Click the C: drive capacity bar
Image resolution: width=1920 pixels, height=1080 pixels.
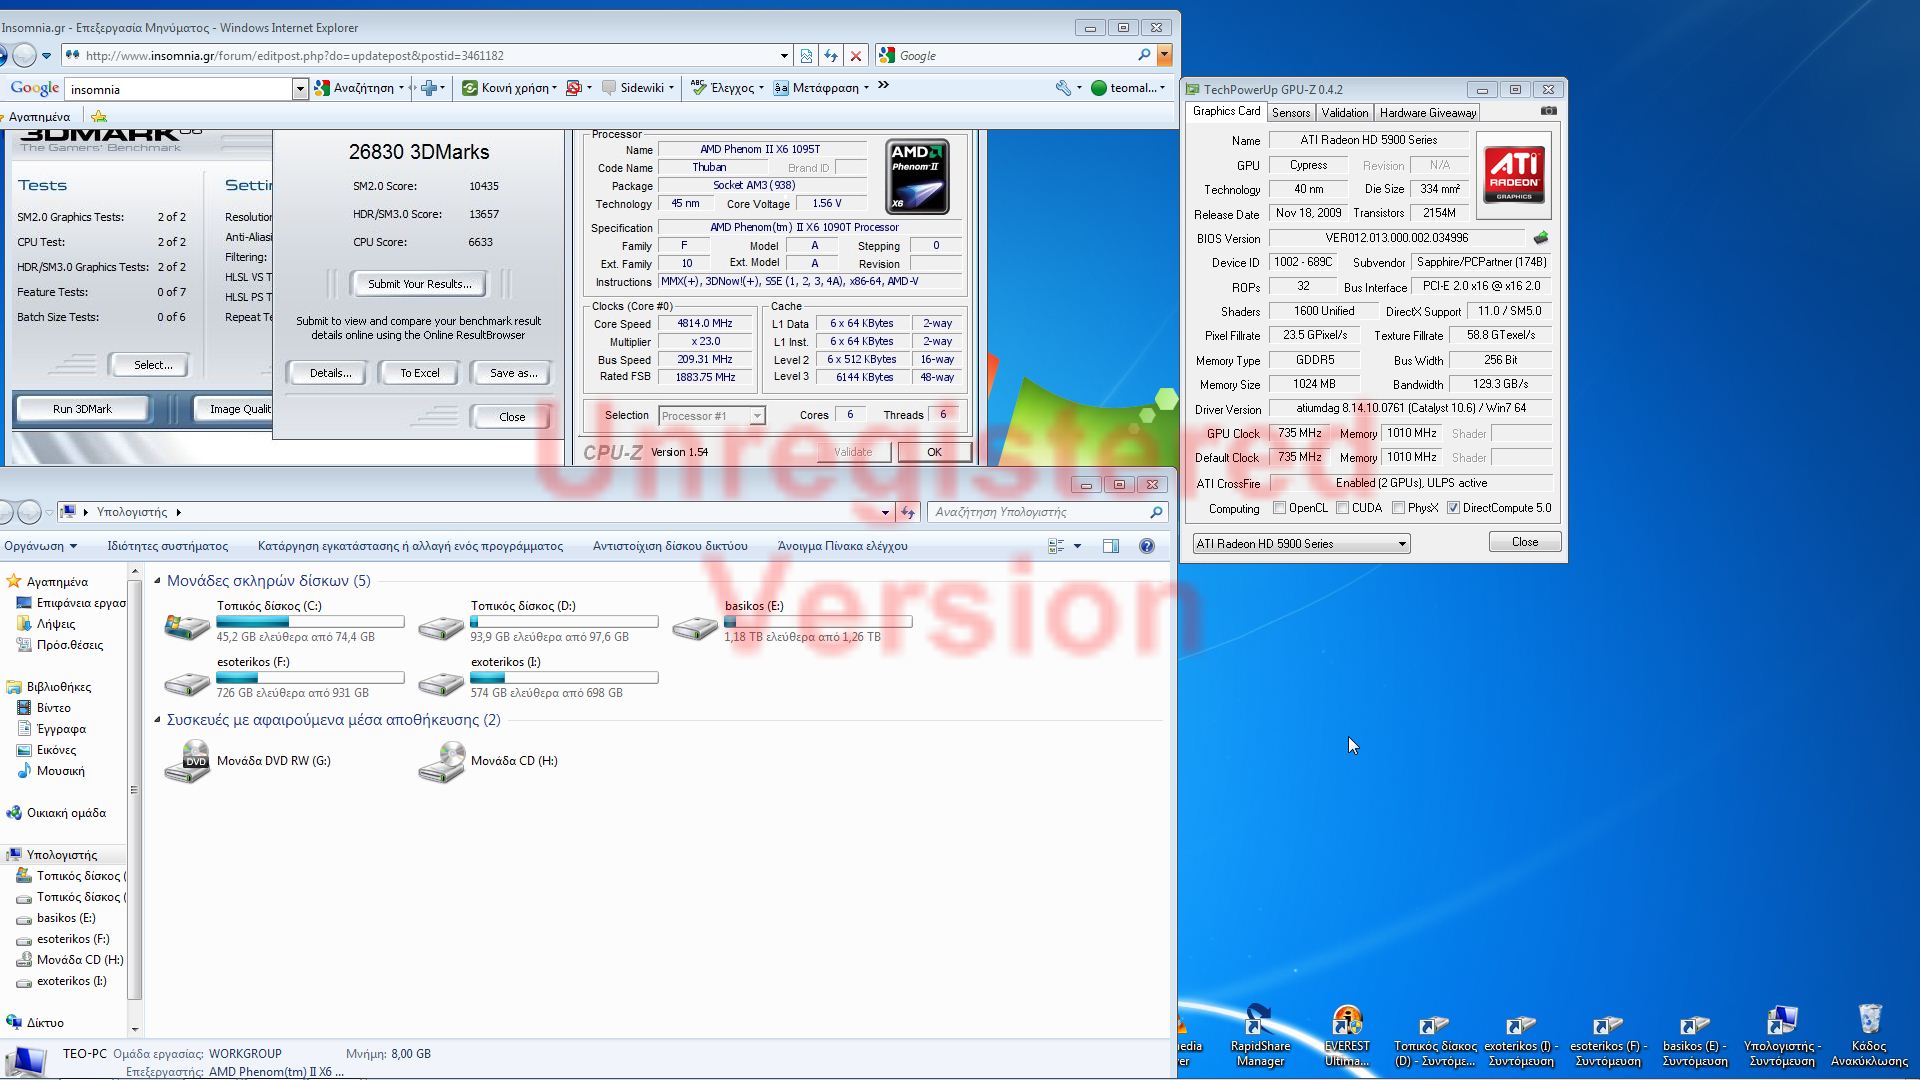tap(310, 622)
